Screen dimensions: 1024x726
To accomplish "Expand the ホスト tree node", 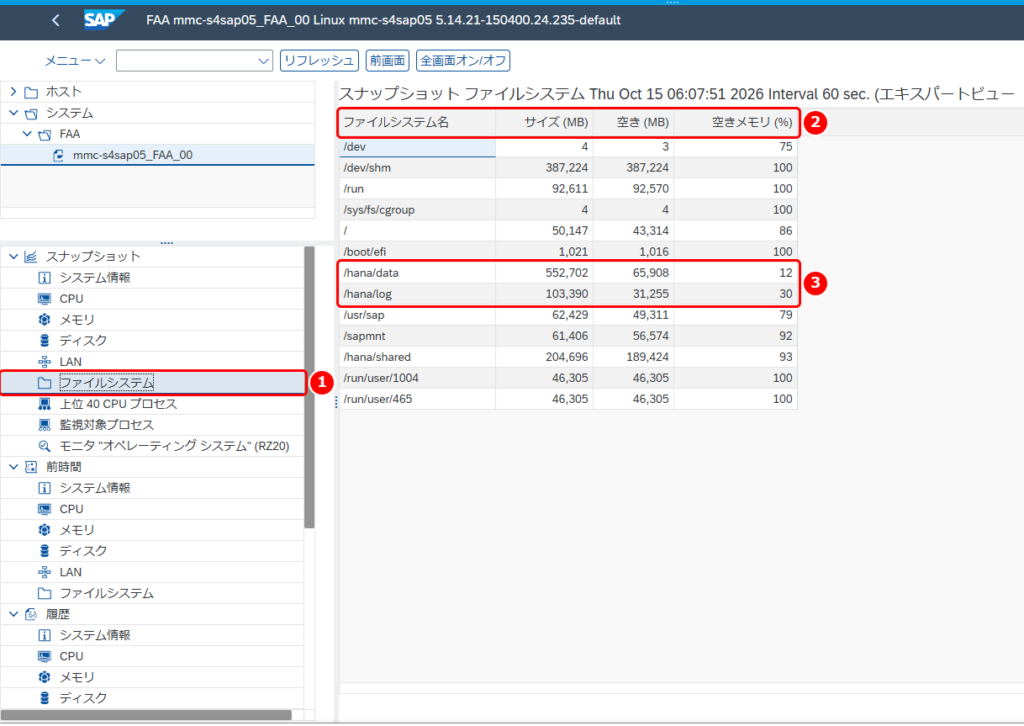I will 13,91.
